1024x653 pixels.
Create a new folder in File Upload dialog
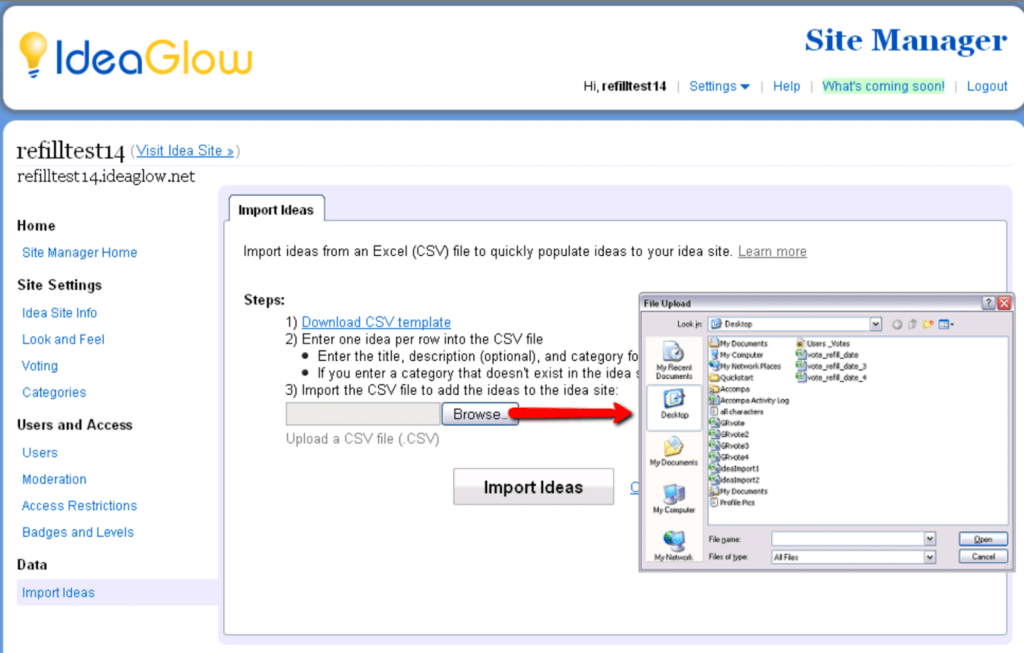(x=928, y=325)
